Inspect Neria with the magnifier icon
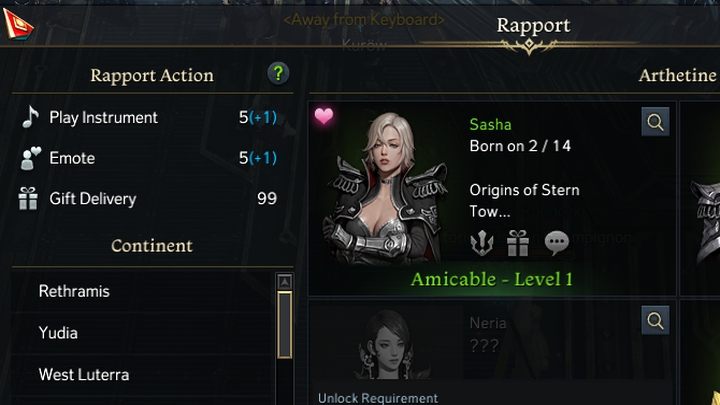Screen dimensions: 720x405 point(656,321)
